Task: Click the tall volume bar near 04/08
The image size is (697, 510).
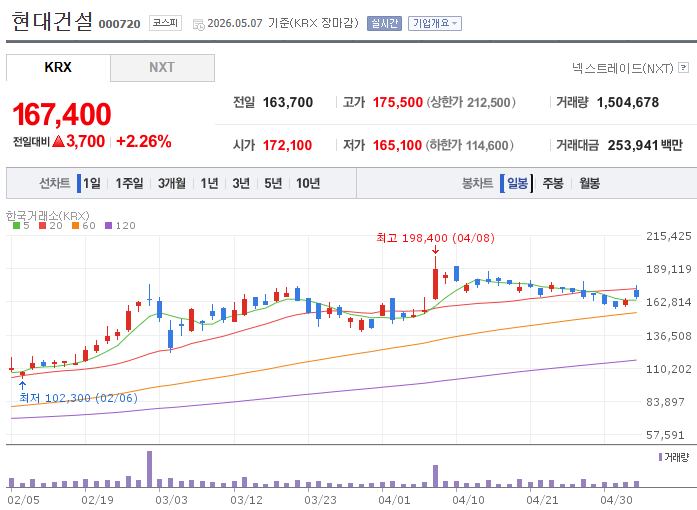Action: coord(436,476)
